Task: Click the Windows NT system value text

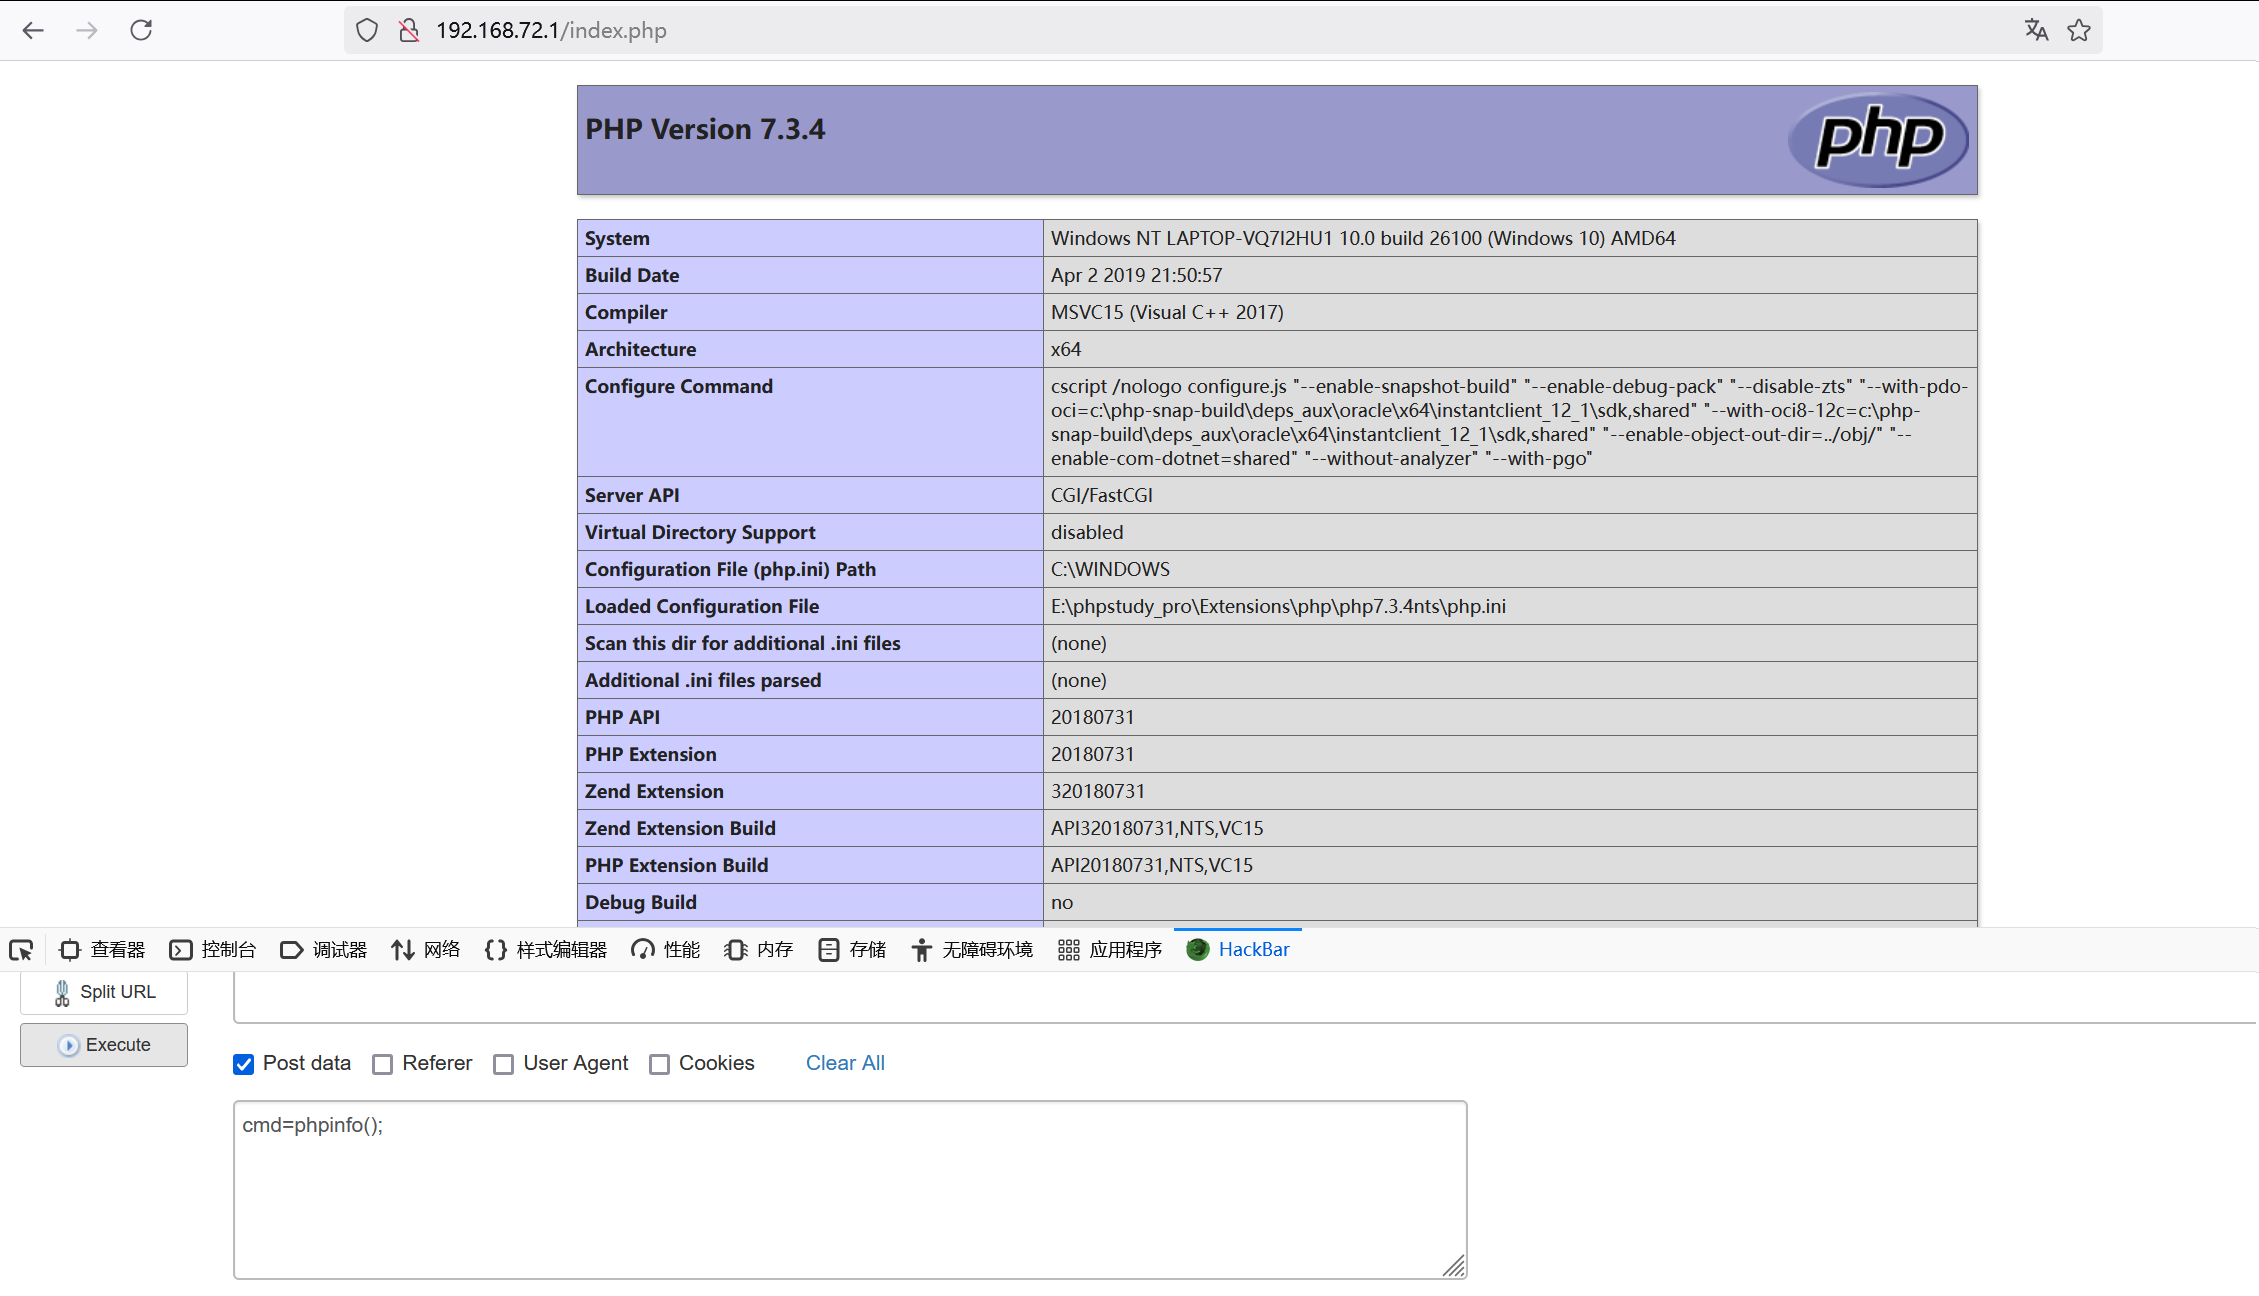Action: (x=1363, y=238)
